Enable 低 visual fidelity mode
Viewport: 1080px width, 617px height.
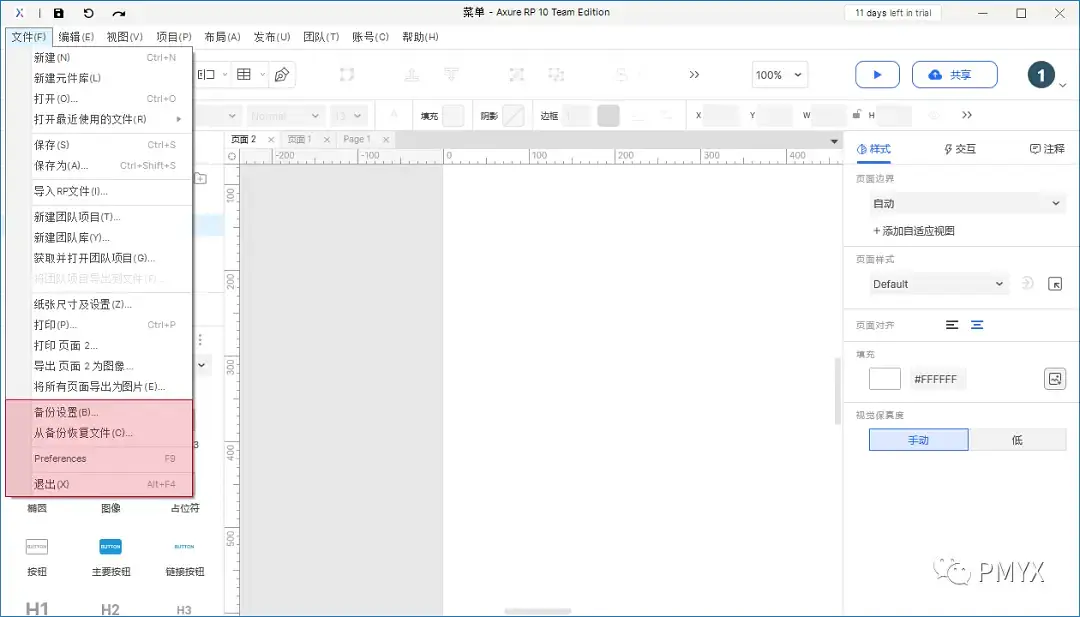(1018, 439)
